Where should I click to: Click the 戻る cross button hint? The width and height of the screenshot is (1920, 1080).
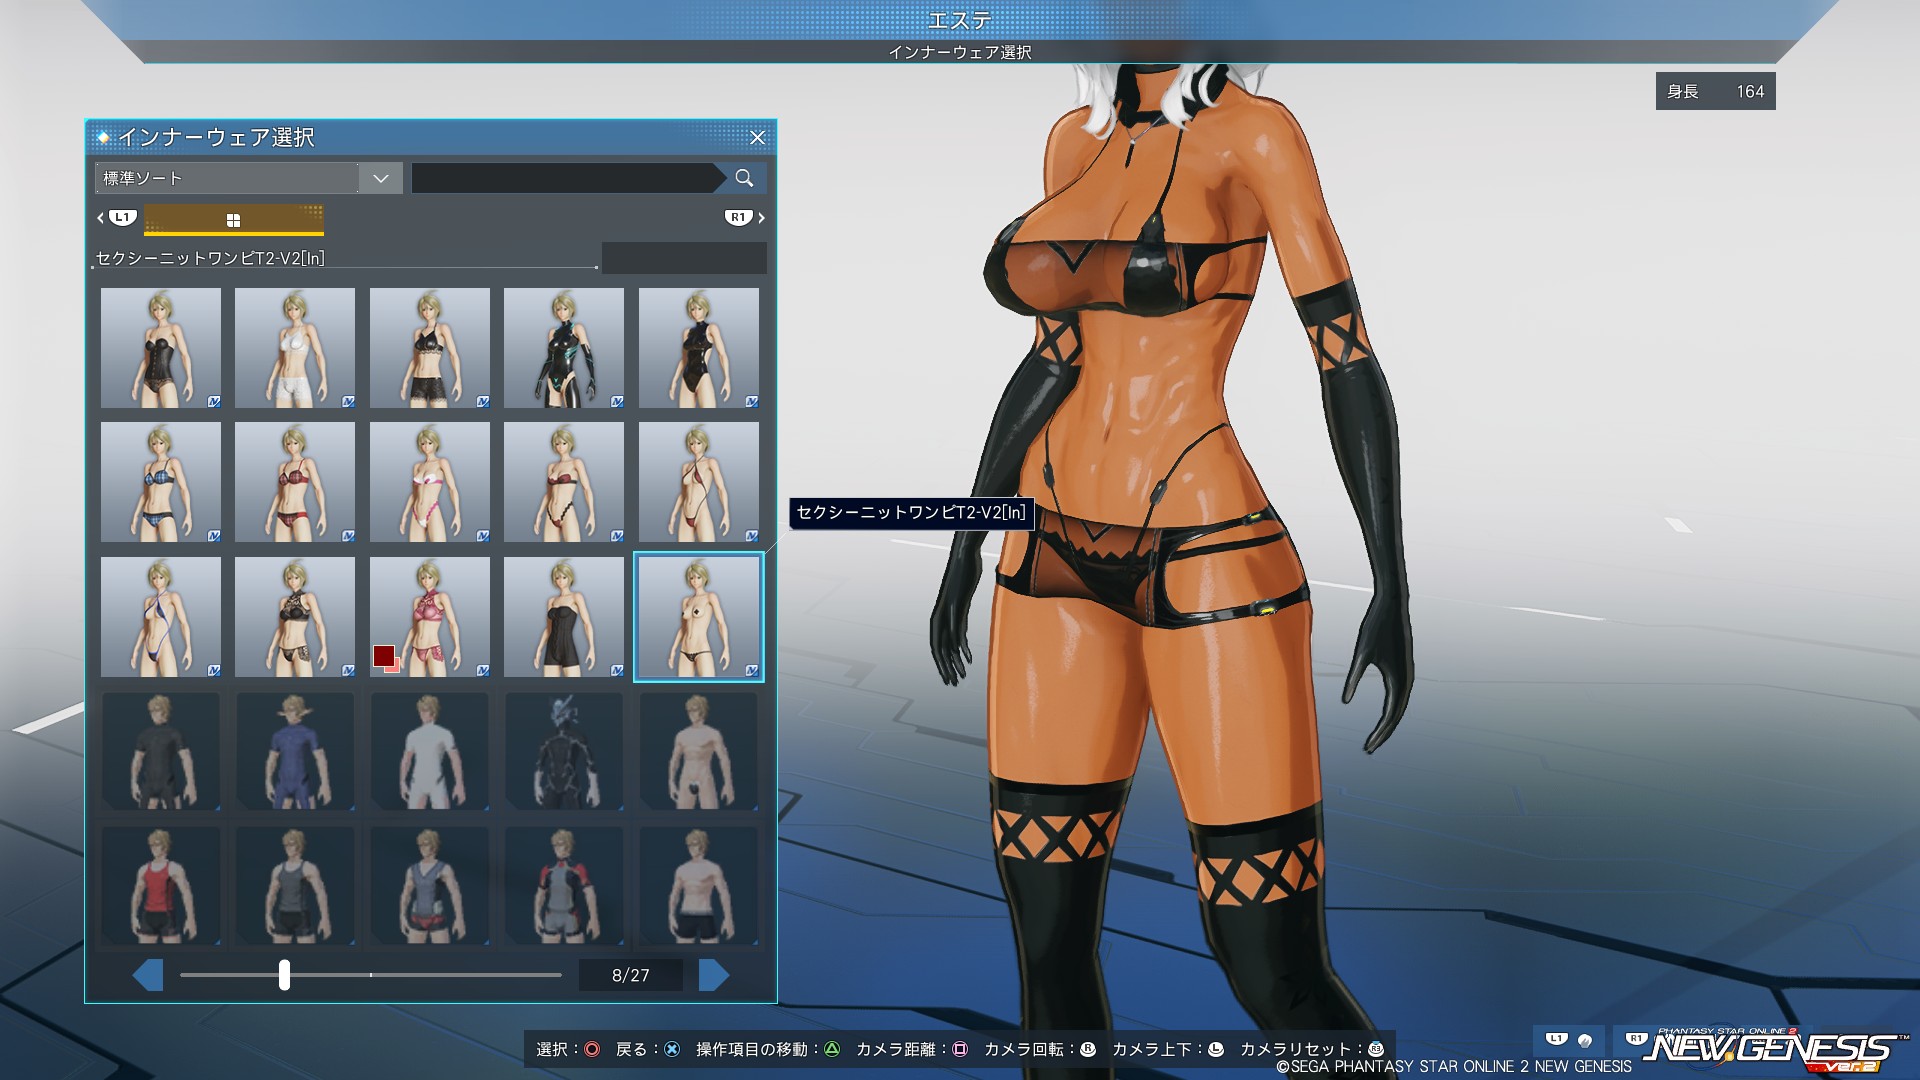pos(672,1049)
